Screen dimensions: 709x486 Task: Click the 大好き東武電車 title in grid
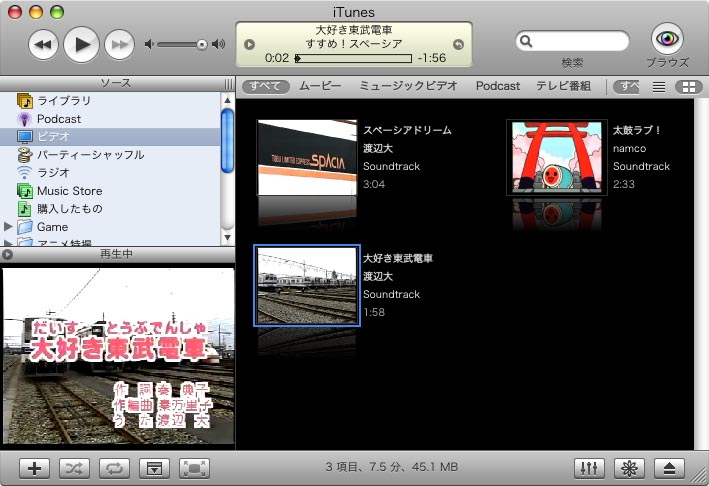[x=398, y=258]
